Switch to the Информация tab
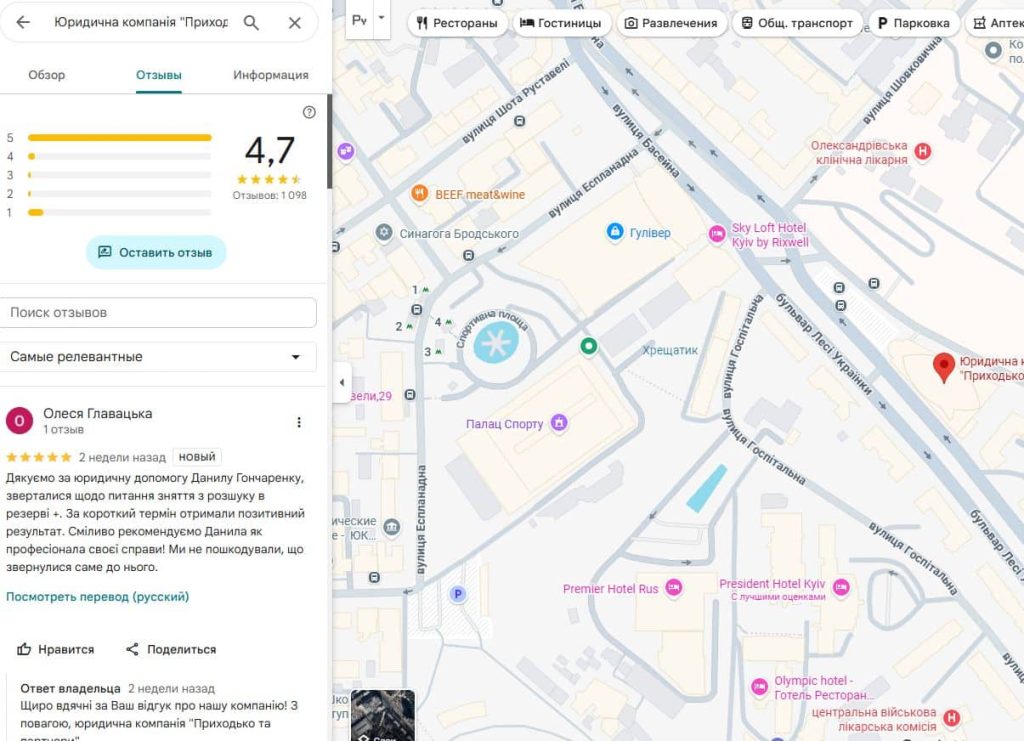Image resolution: width=1024 pixels, height=741 pixels. 270,75
